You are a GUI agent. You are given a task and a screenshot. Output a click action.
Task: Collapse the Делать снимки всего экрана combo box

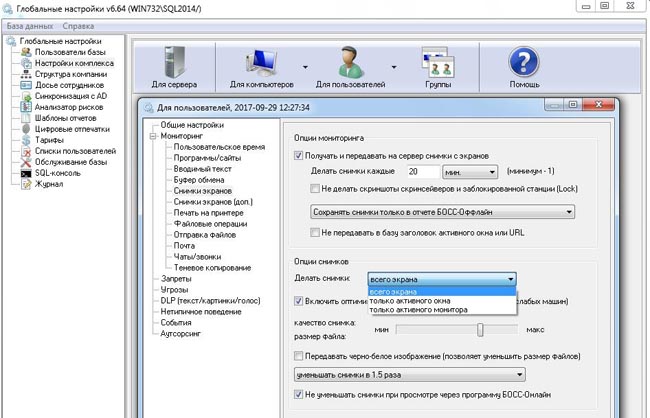(x=442, y=279)
